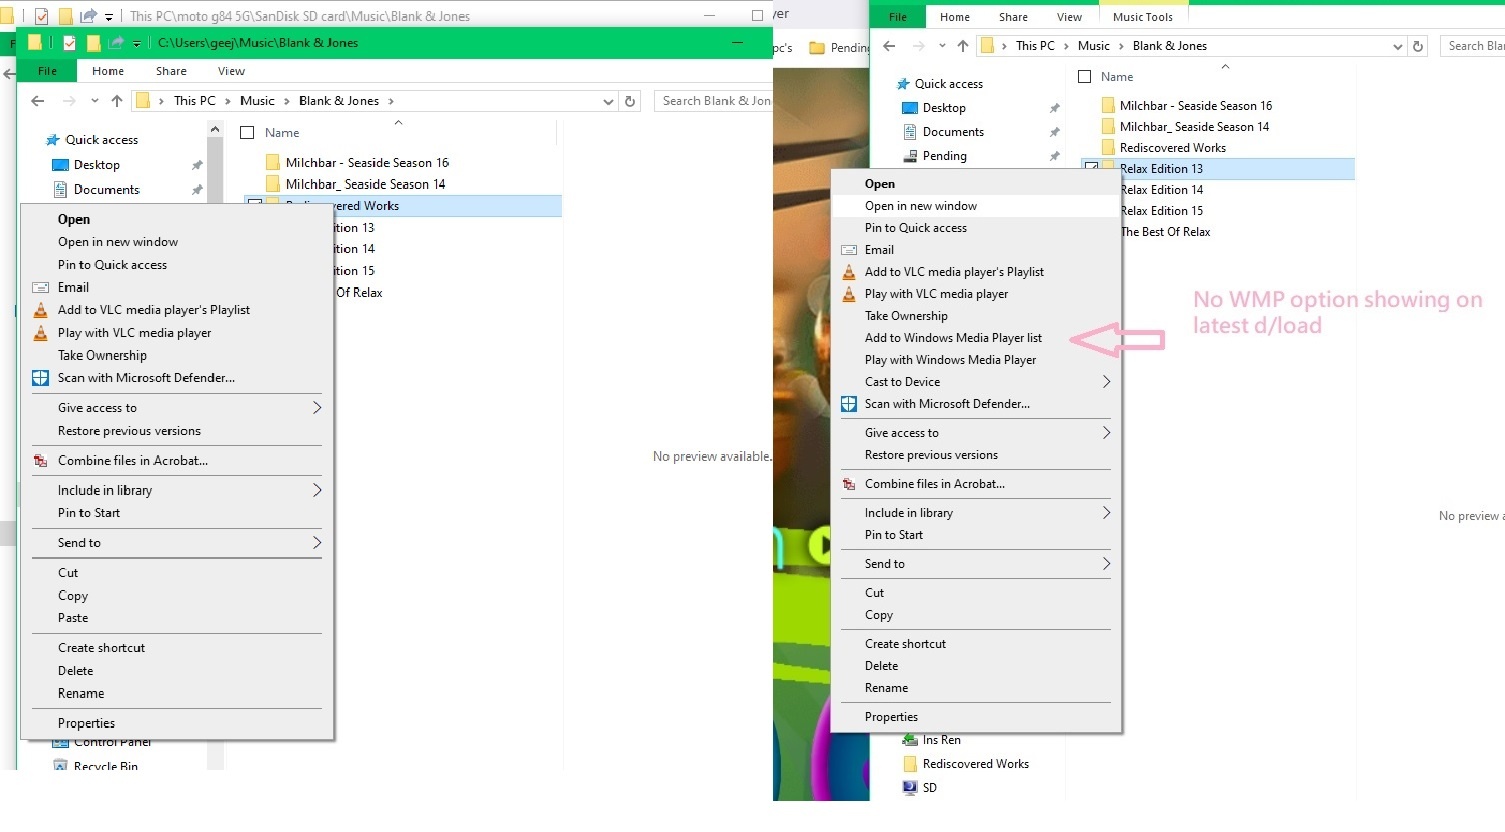Tick the select-all checkbox beside Name in the Music Tools window
Screen dimensions: 1505x832
coord(1085,77)
